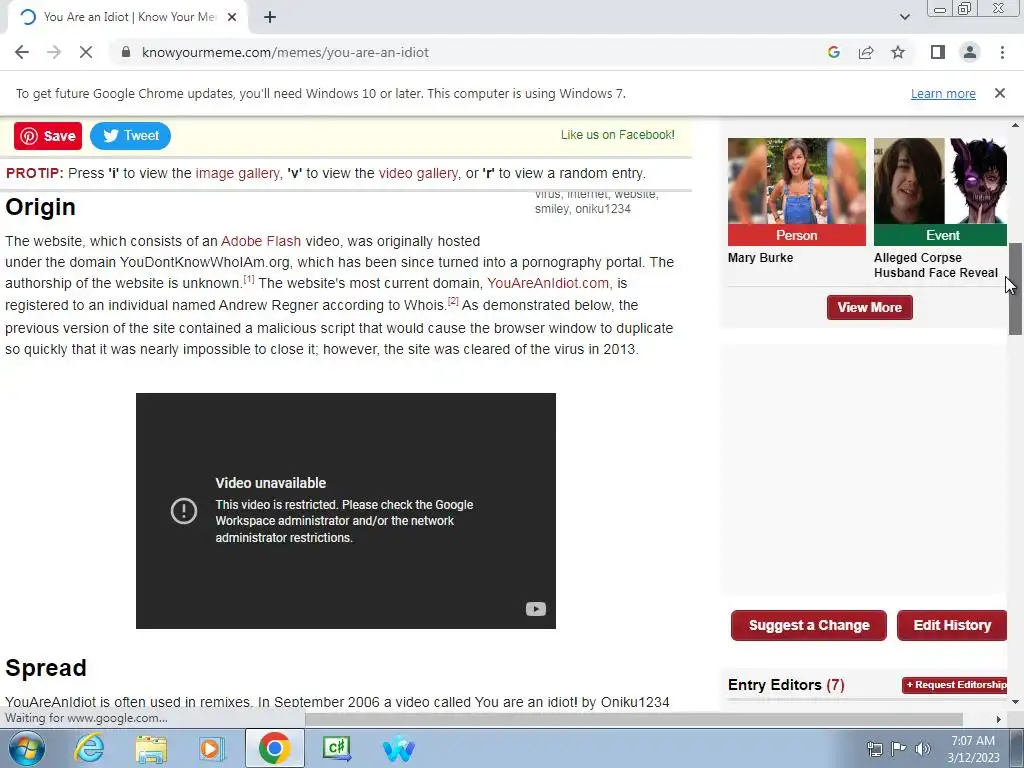Image resolution: width=1024 pixels, height=768 pixels.
Task: Click the Request Editorship button
Action: pyautogui.click(x=955, y=685)
